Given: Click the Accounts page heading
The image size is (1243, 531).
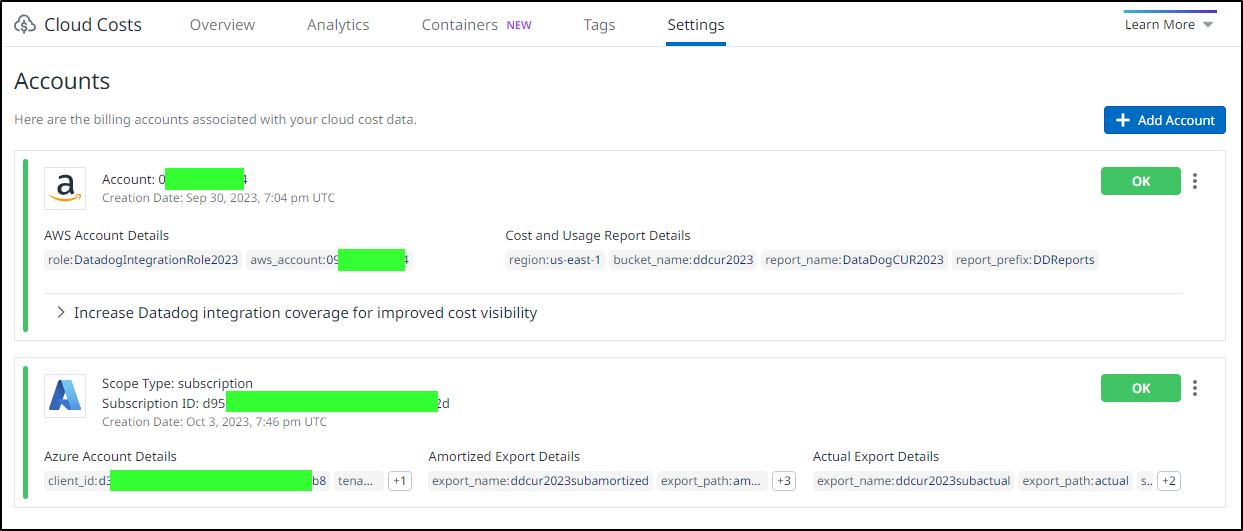Looking at the screenshot, I should 62,81.
